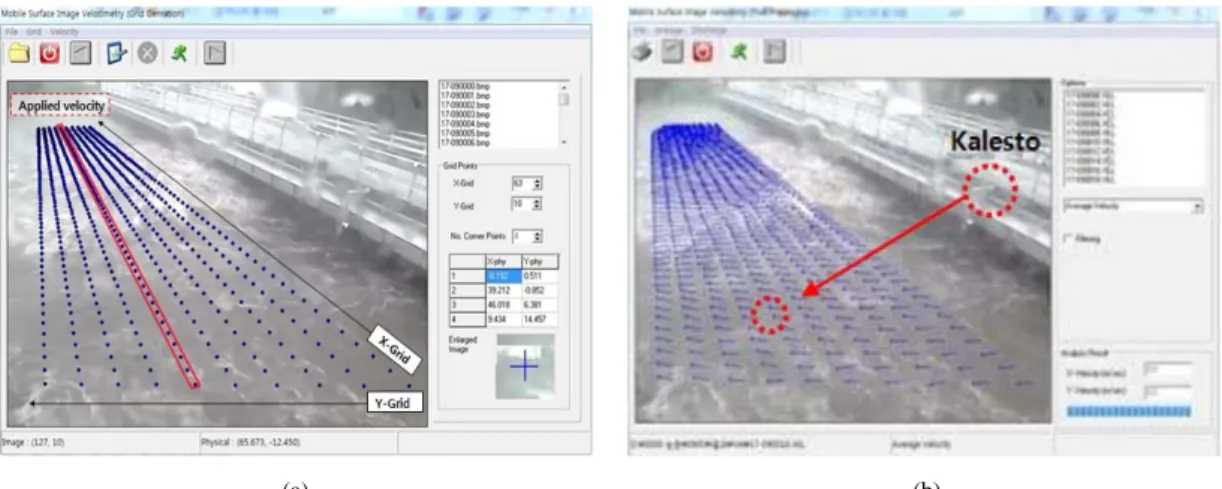Click the bmp file list scrollbar

point(563,115)
